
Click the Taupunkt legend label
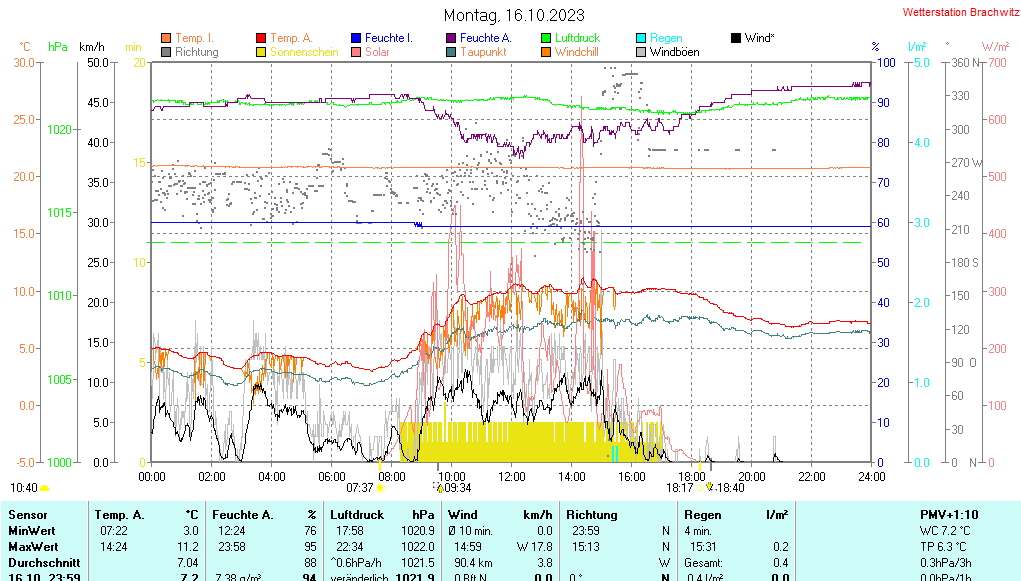[483, 52]
